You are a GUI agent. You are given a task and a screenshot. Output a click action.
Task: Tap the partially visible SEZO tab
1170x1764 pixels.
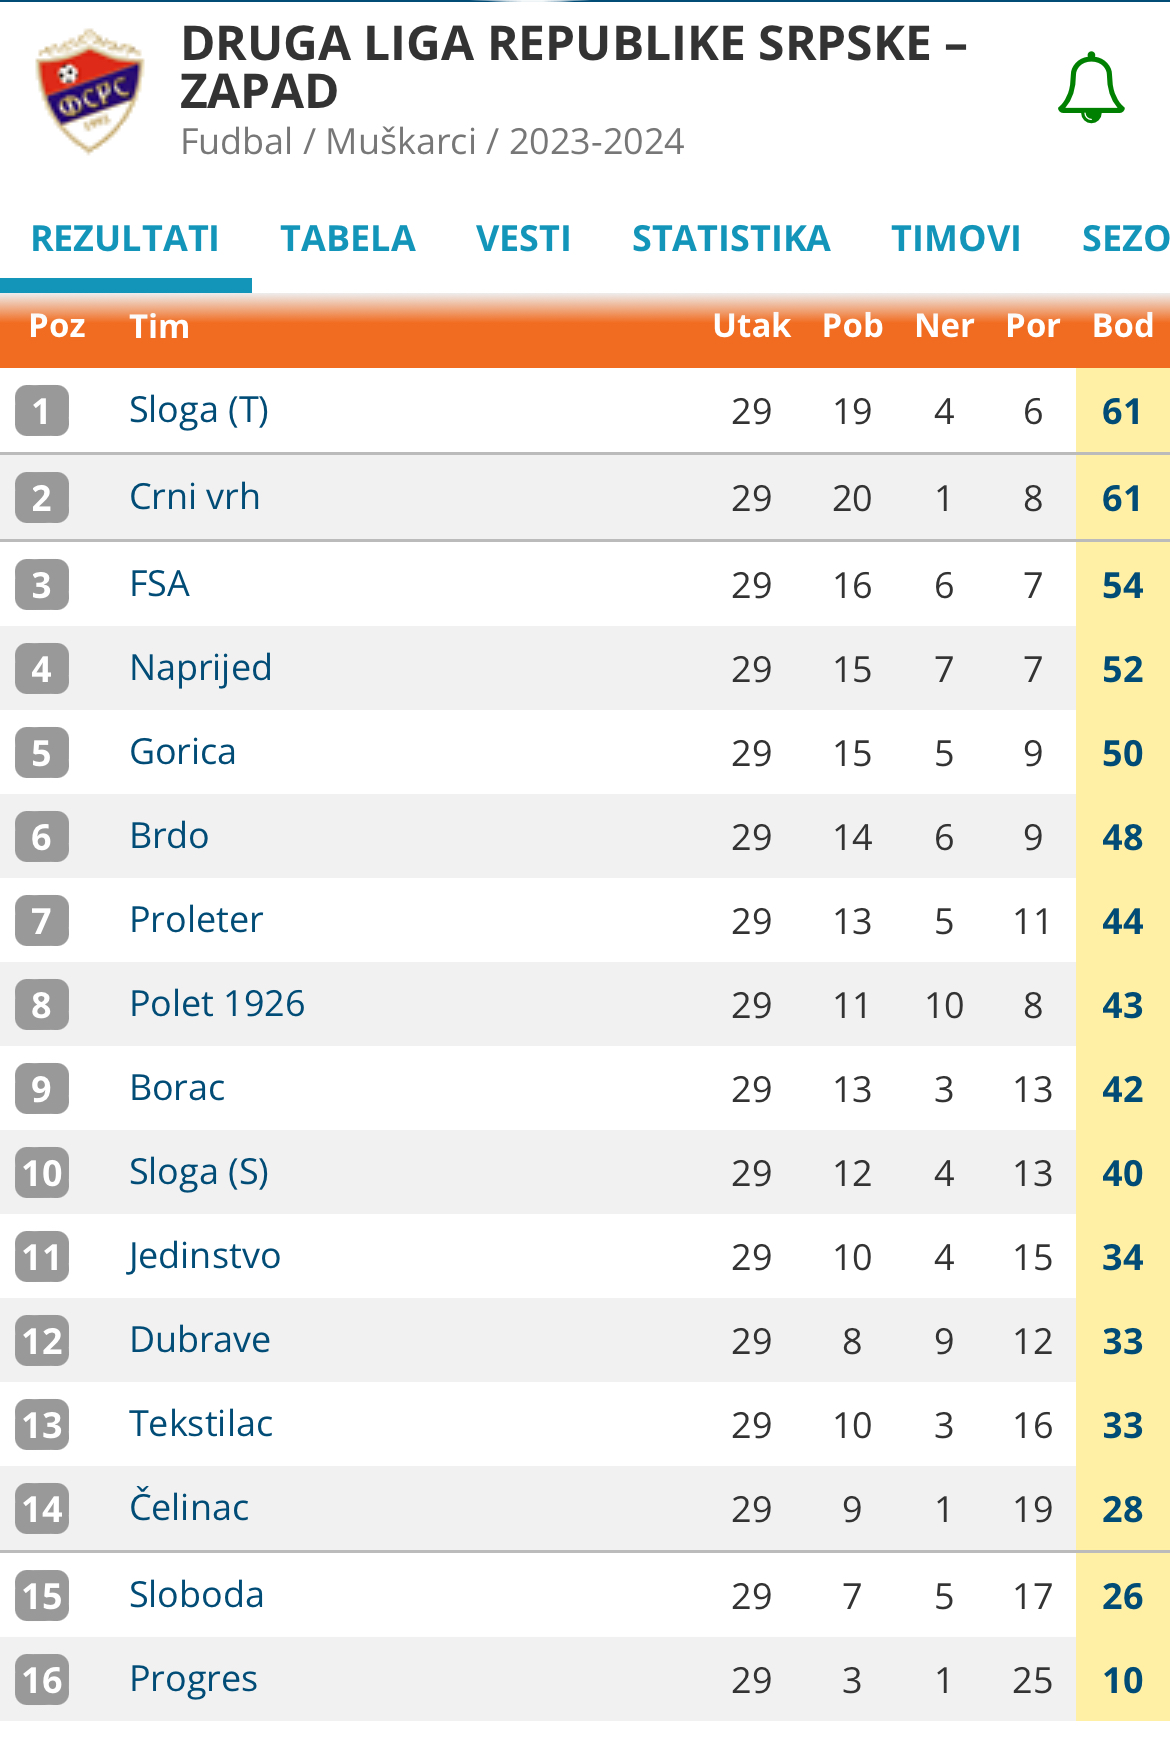pos(1126,239)
